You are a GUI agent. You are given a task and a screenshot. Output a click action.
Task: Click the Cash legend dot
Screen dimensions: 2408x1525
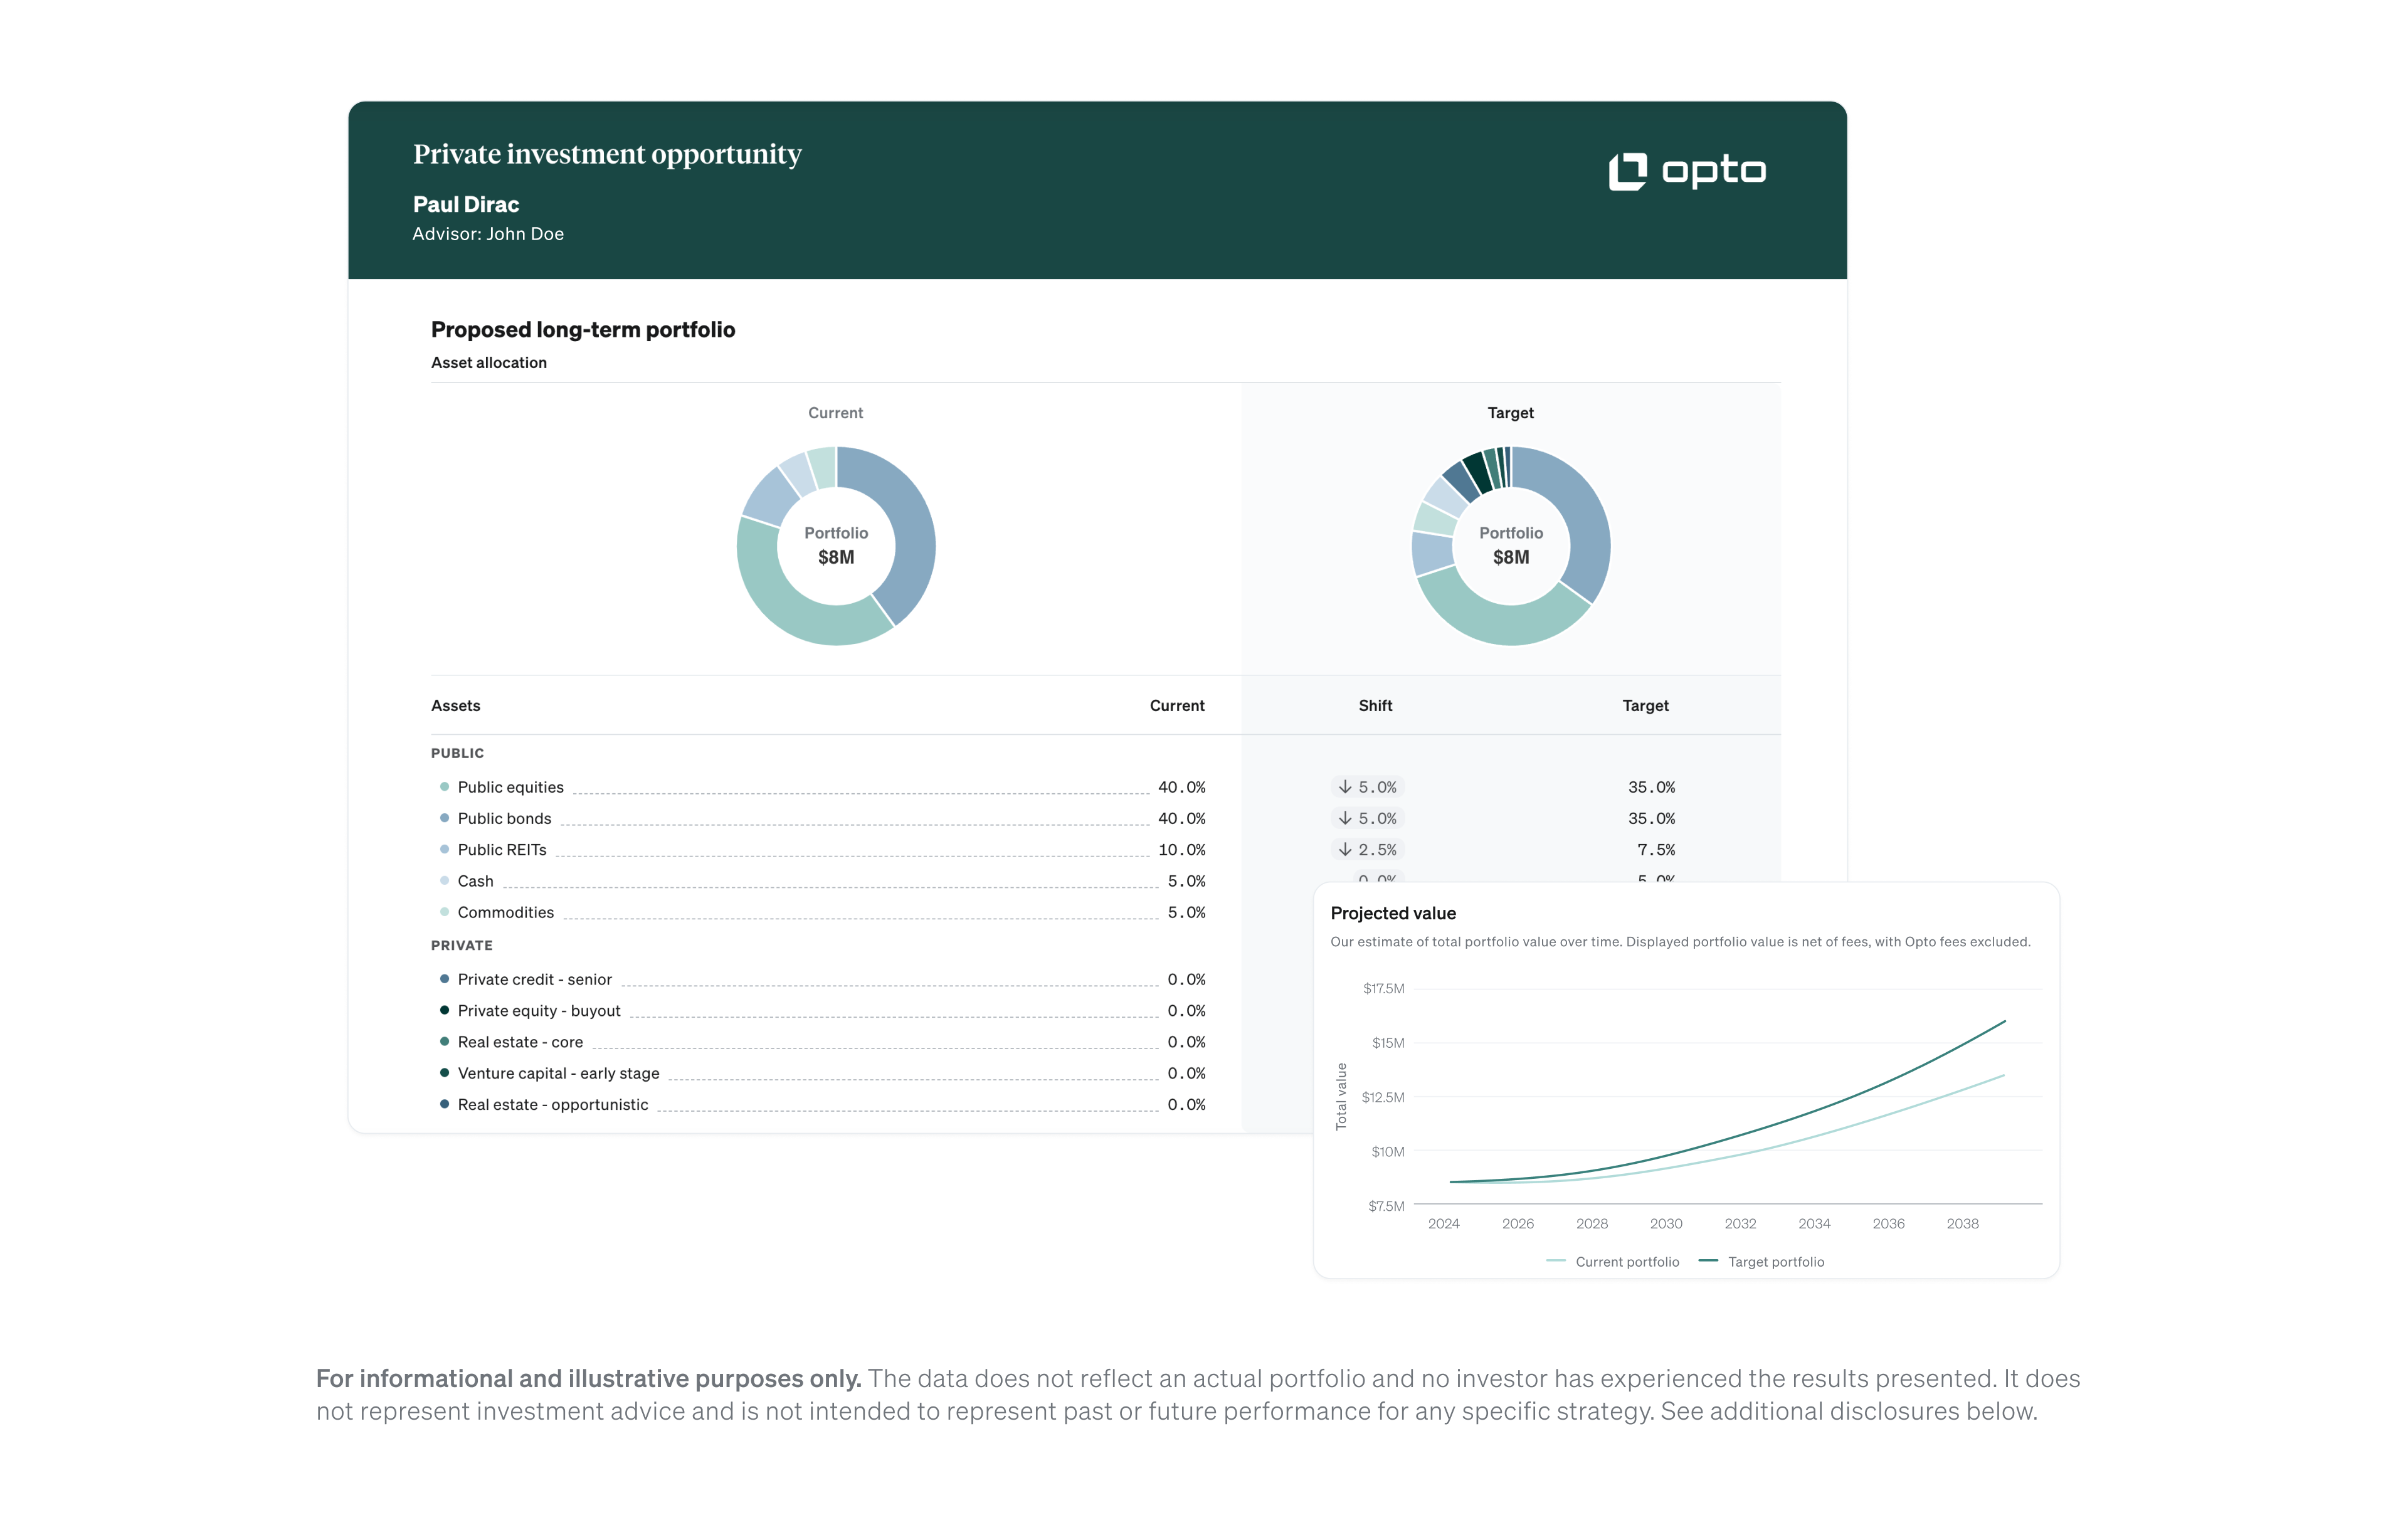point(444,880)
